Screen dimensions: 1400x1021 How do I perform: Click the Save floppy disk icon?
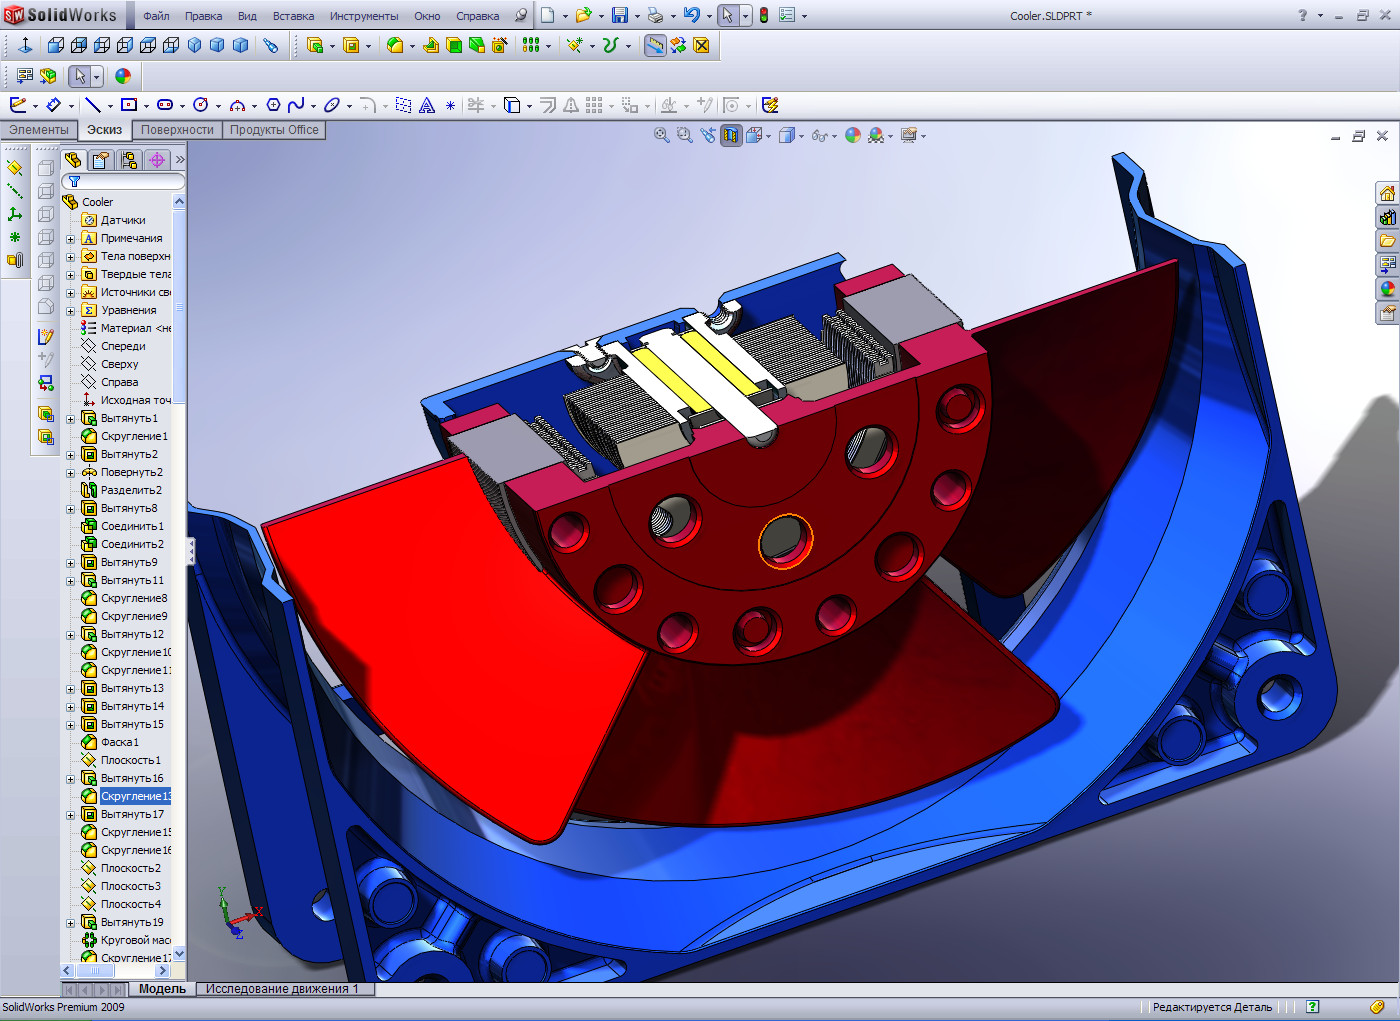click(x=620, y=15)
